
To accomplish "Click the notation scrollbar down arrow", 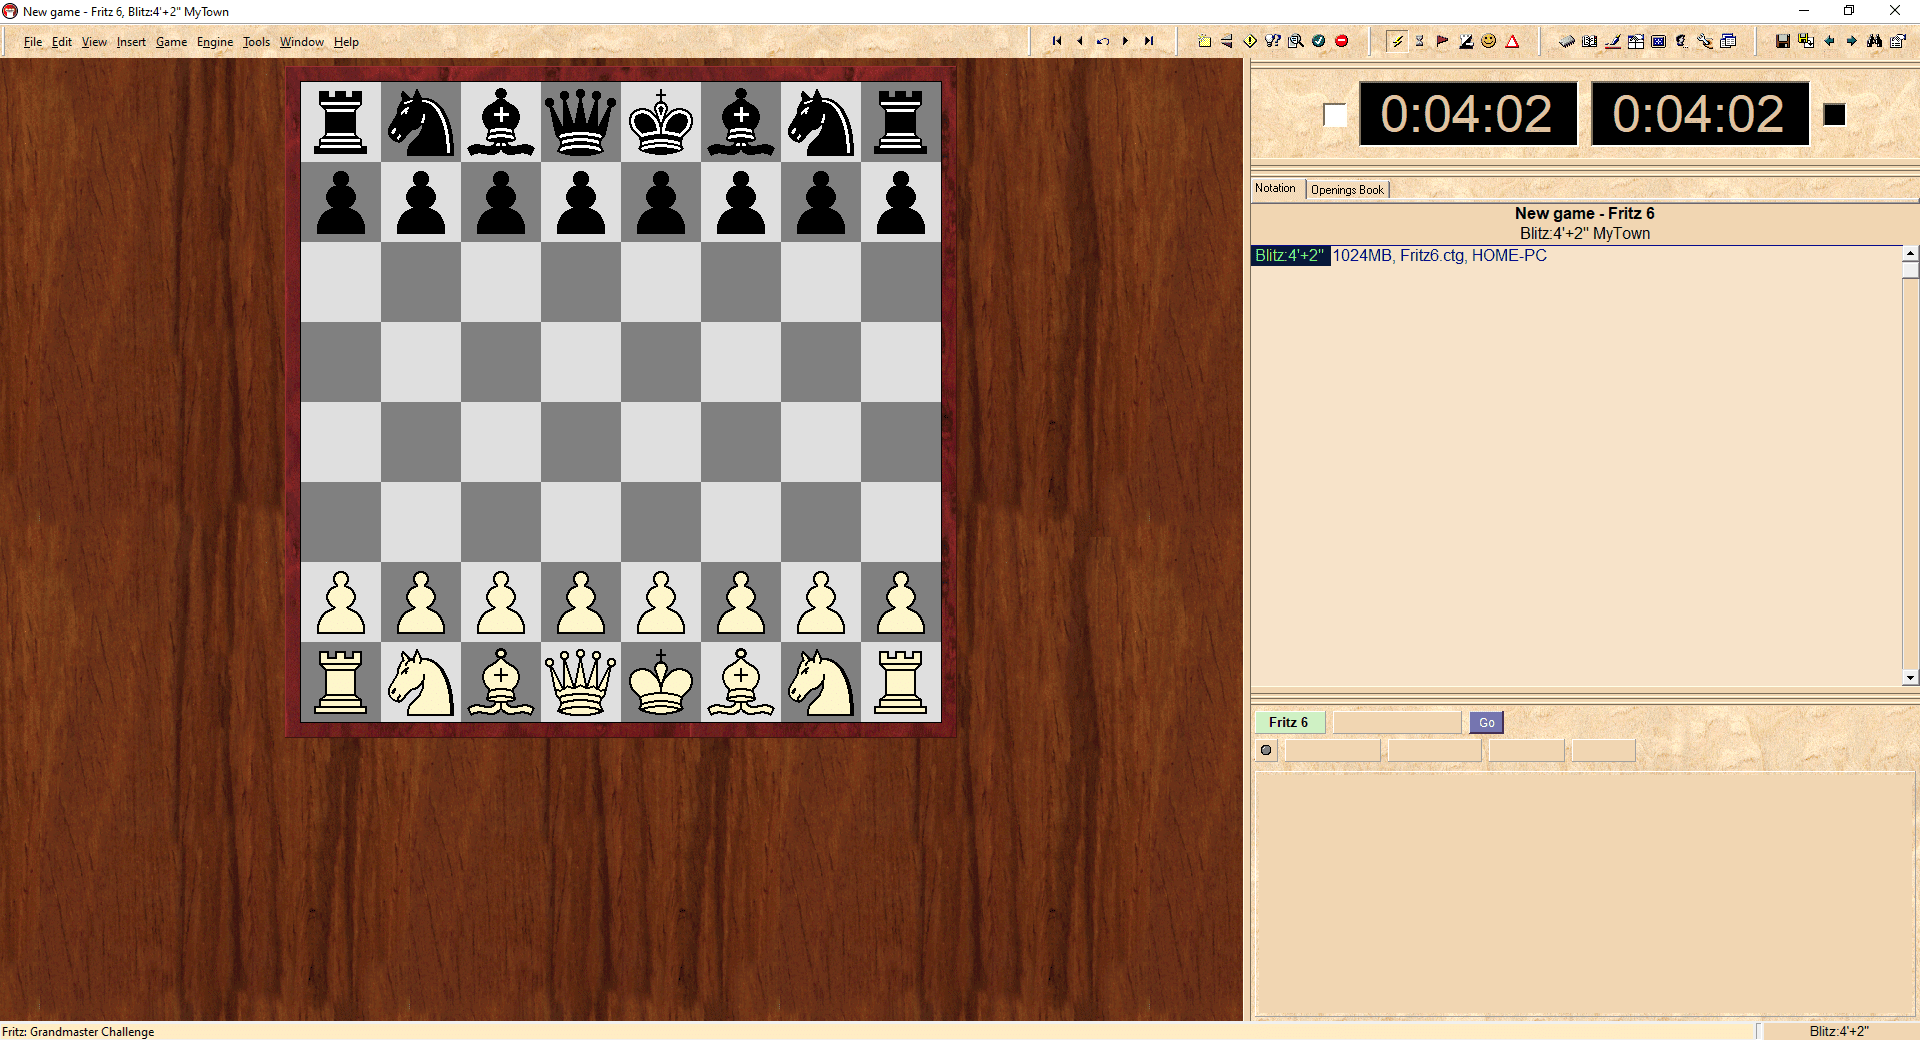I will pyautogui.click(x=1910, y=678).
